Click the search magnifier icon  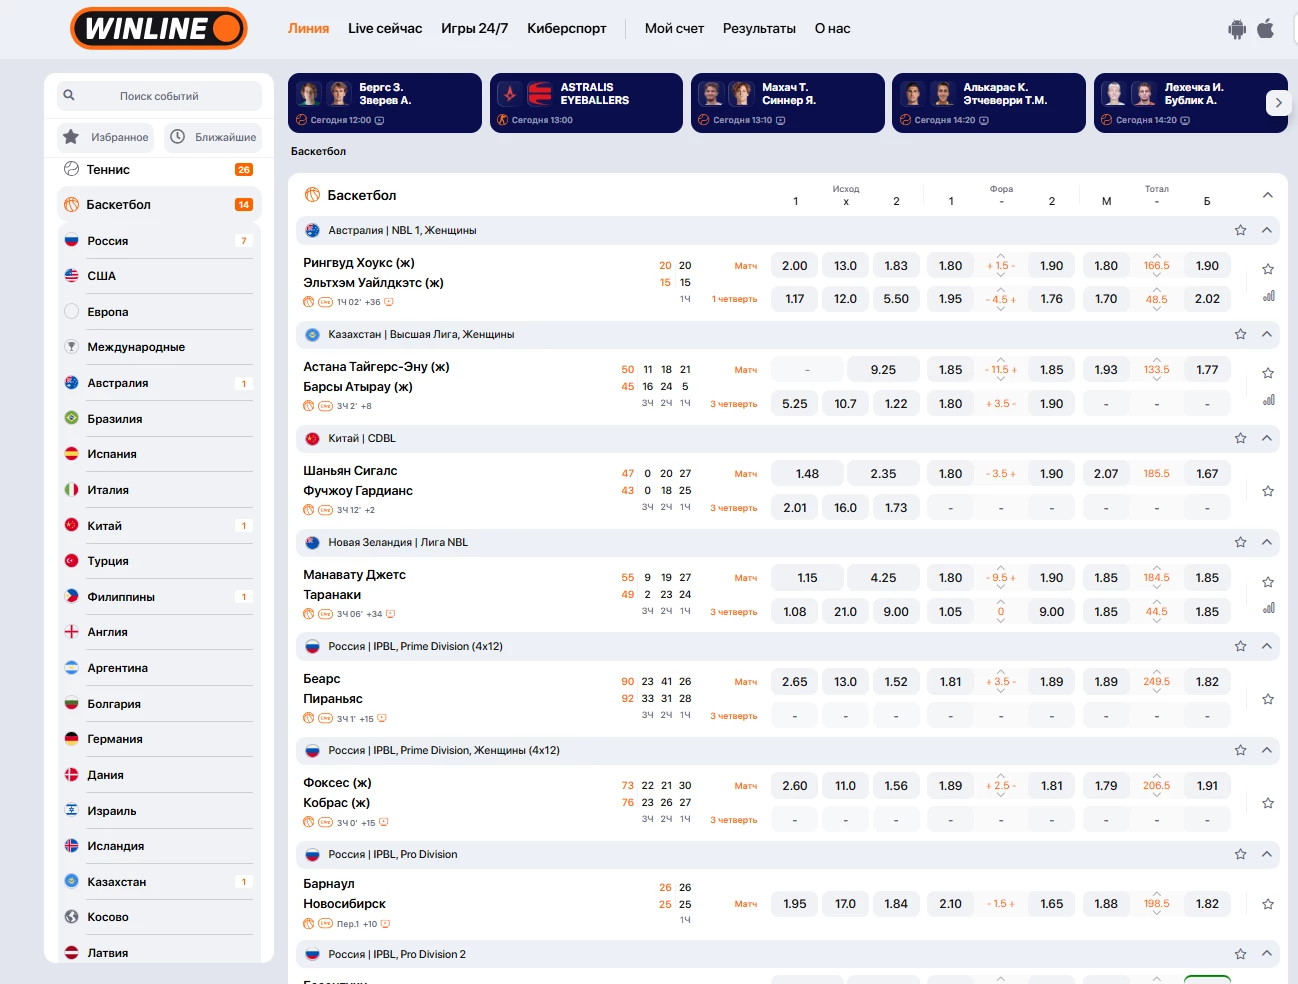tap(69, 96)
